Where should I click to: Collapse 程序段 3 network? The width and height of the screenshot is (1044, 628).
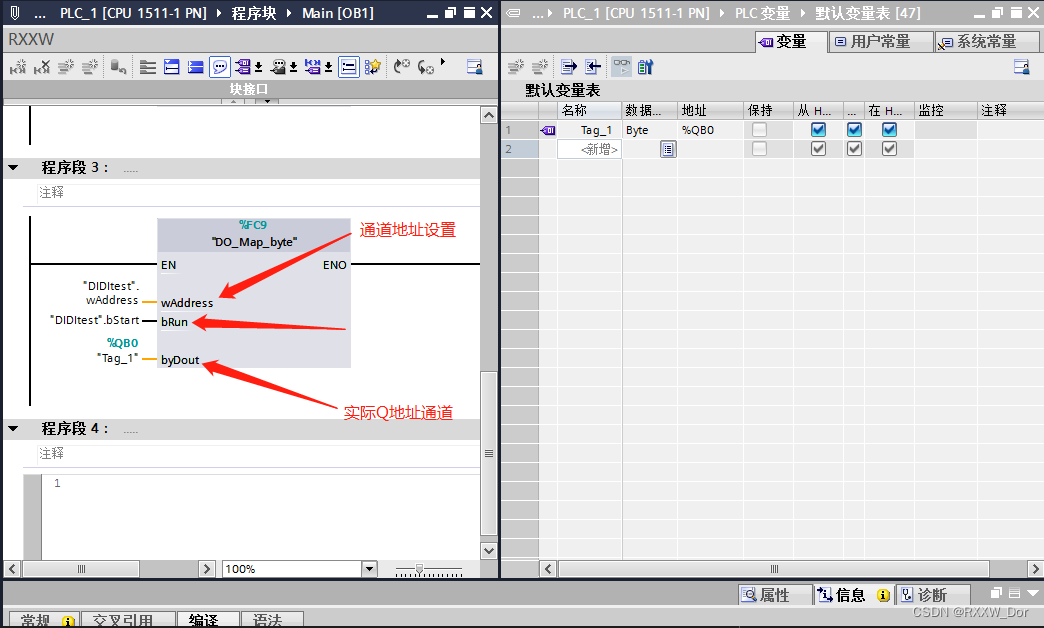(x=13, y=168)
